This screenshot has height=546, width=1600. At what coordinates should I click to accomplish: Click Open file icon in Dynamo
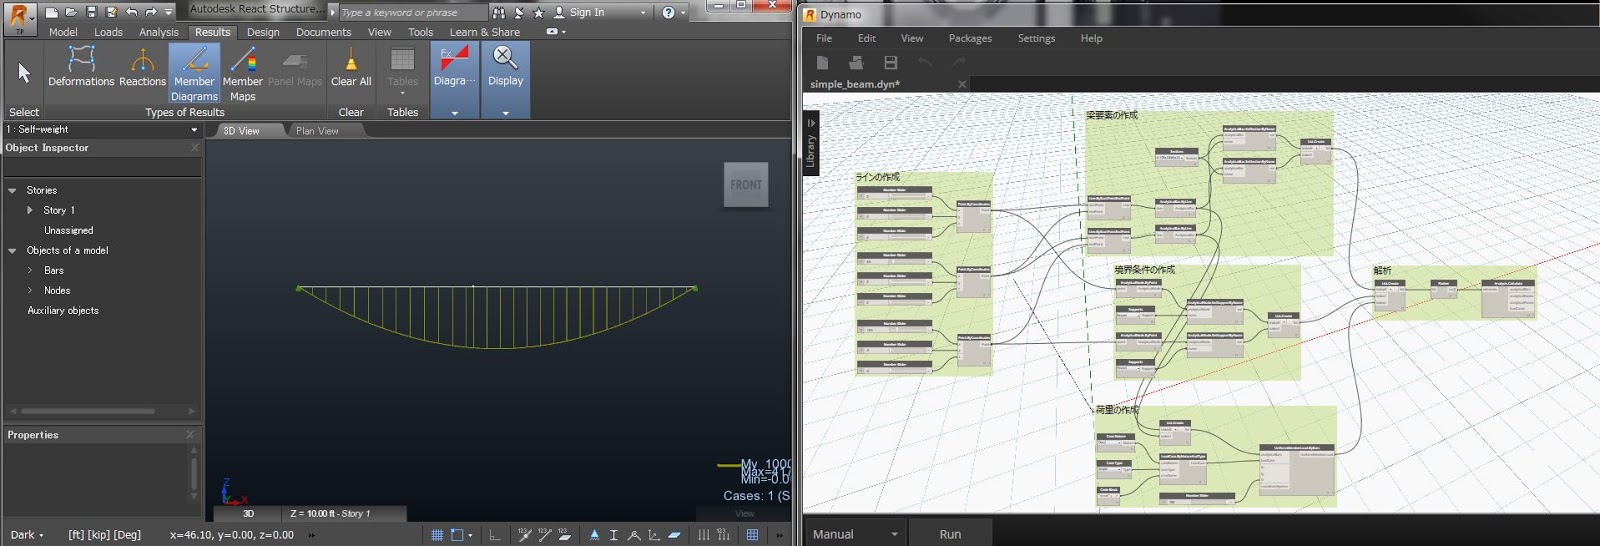856,62
